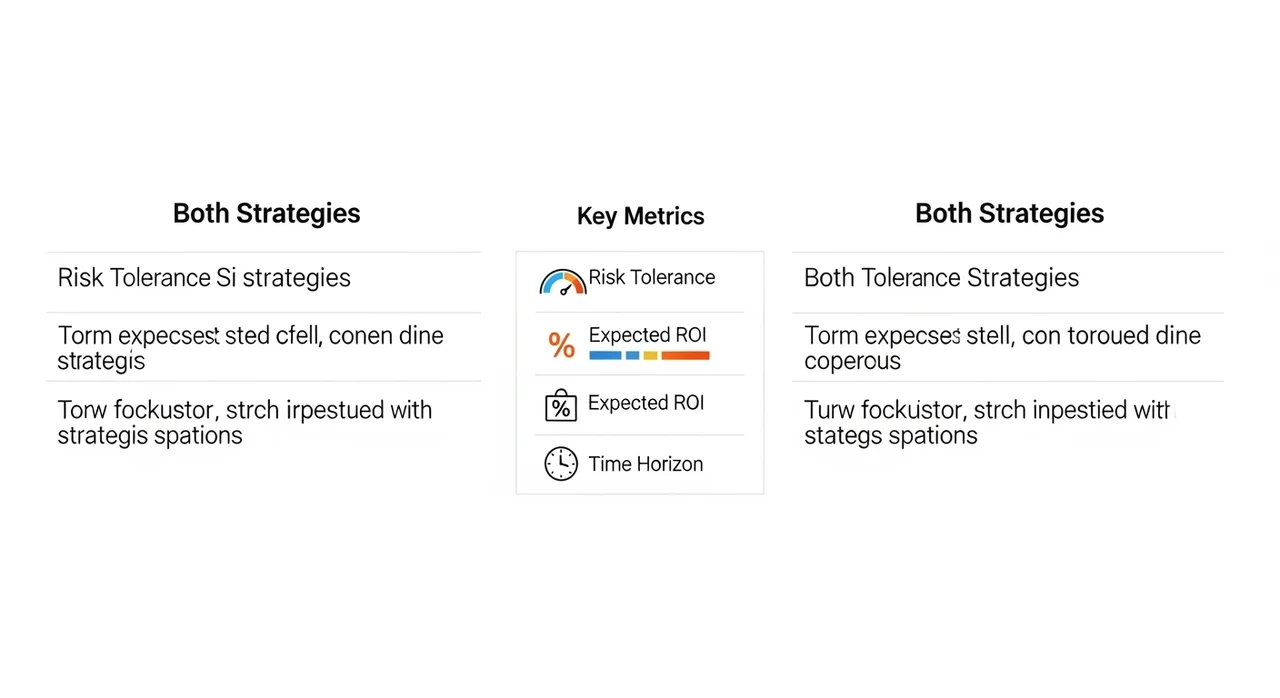The image size is (1280, 698).
Task: Select the Risk Tolerance metric label
Action: (652, 277)
